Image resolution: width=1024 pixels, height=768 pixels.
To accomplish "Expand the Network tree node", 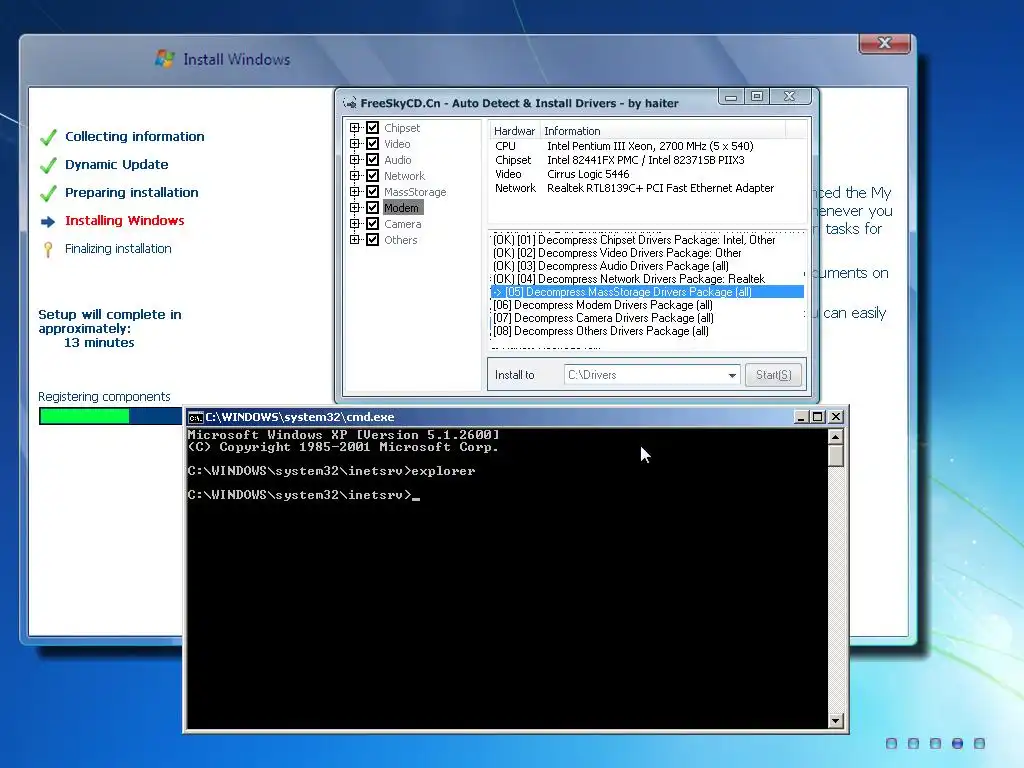I will (355, 176).
